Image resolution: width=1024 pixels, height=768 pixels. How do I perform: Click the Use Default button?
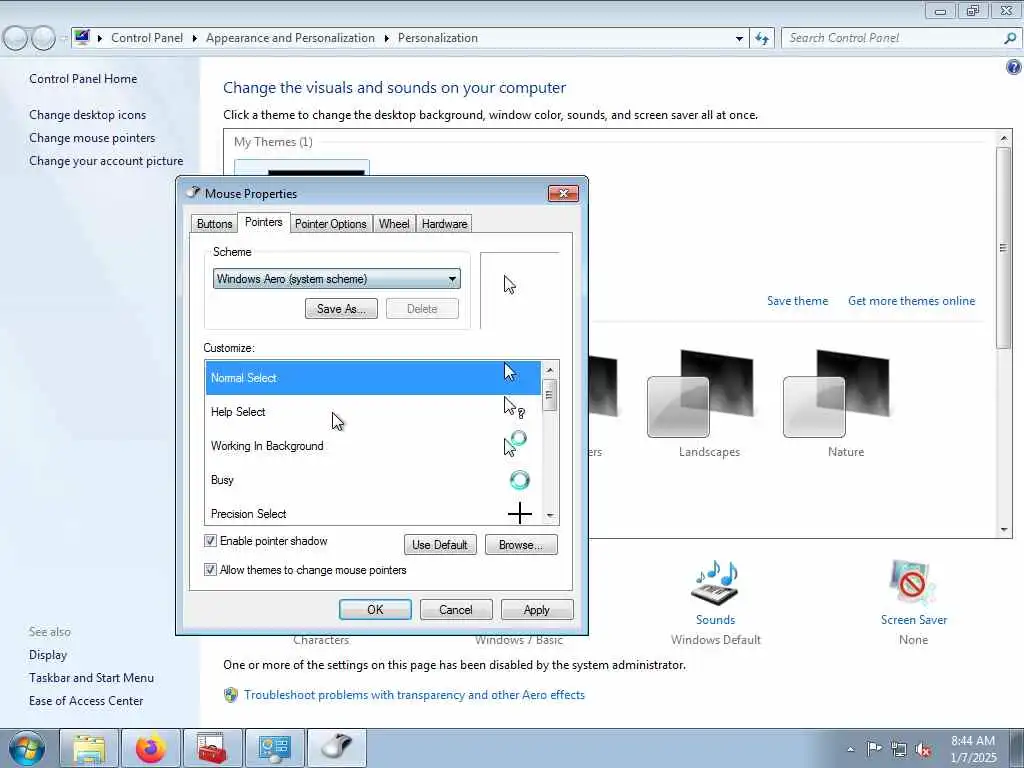[440, 545]
